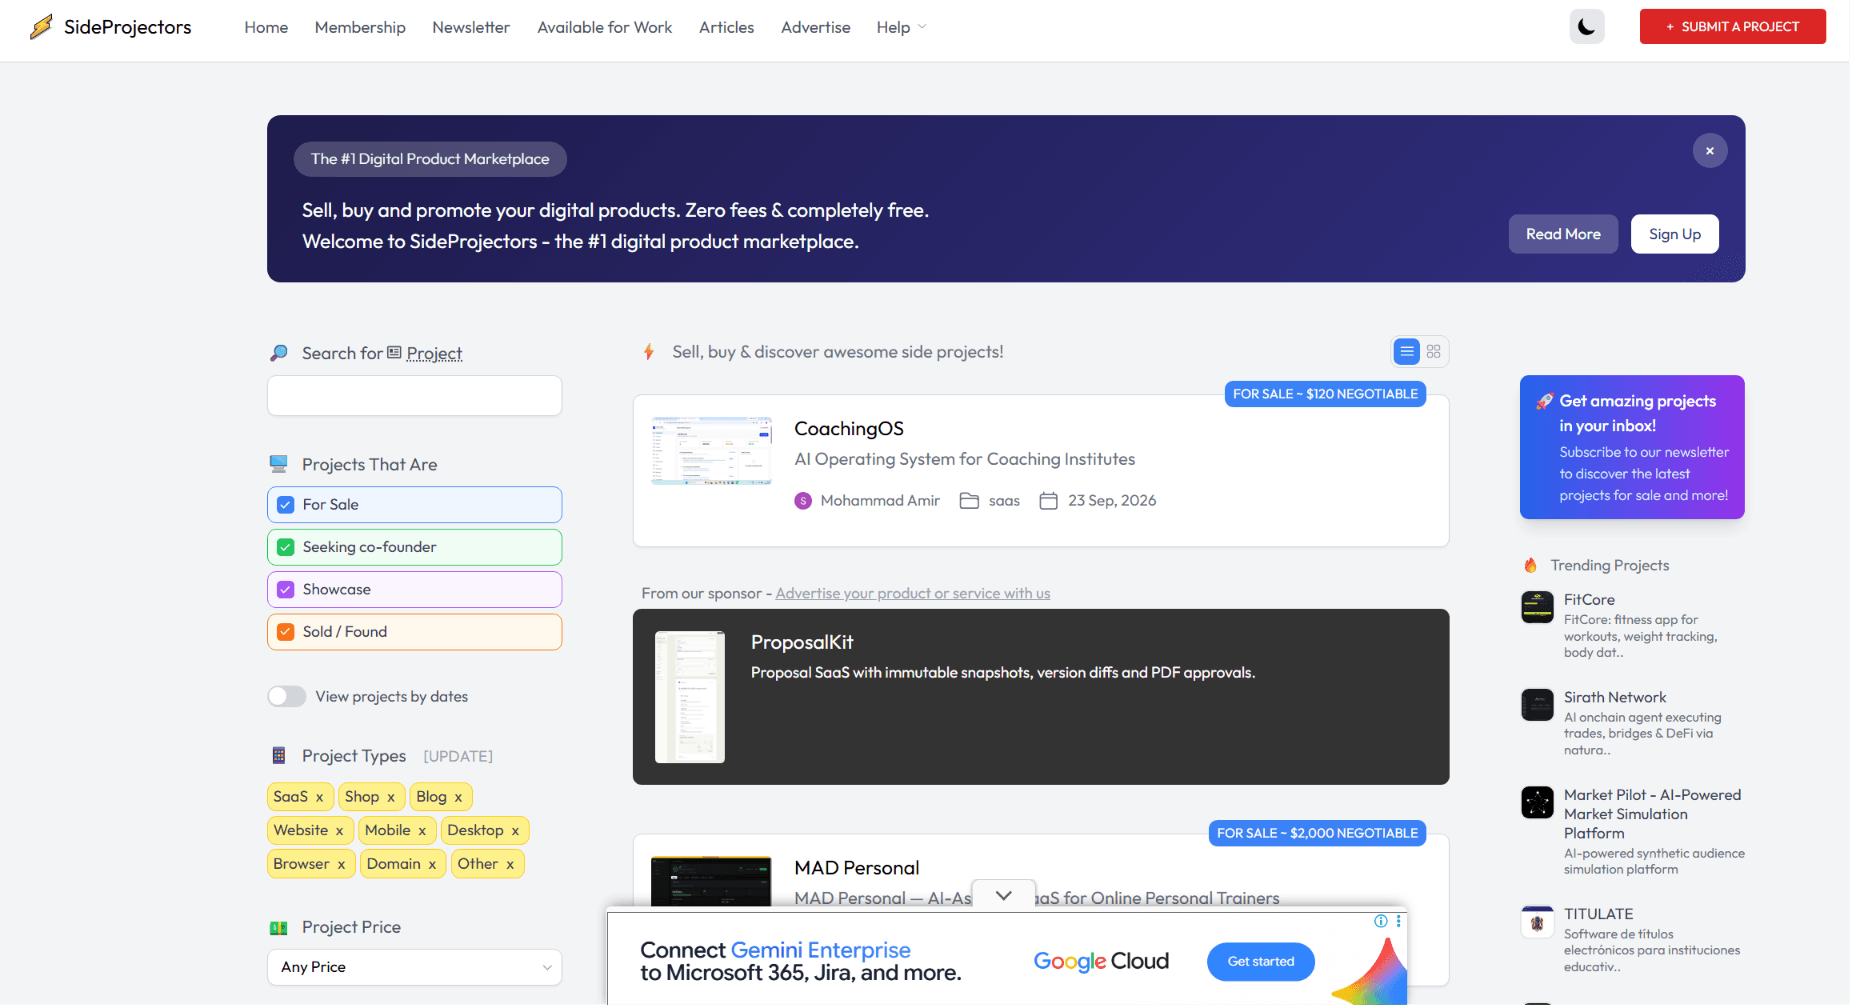
Task: Collapse the ad using chevron button
Action: click(x=1004, y=896)
